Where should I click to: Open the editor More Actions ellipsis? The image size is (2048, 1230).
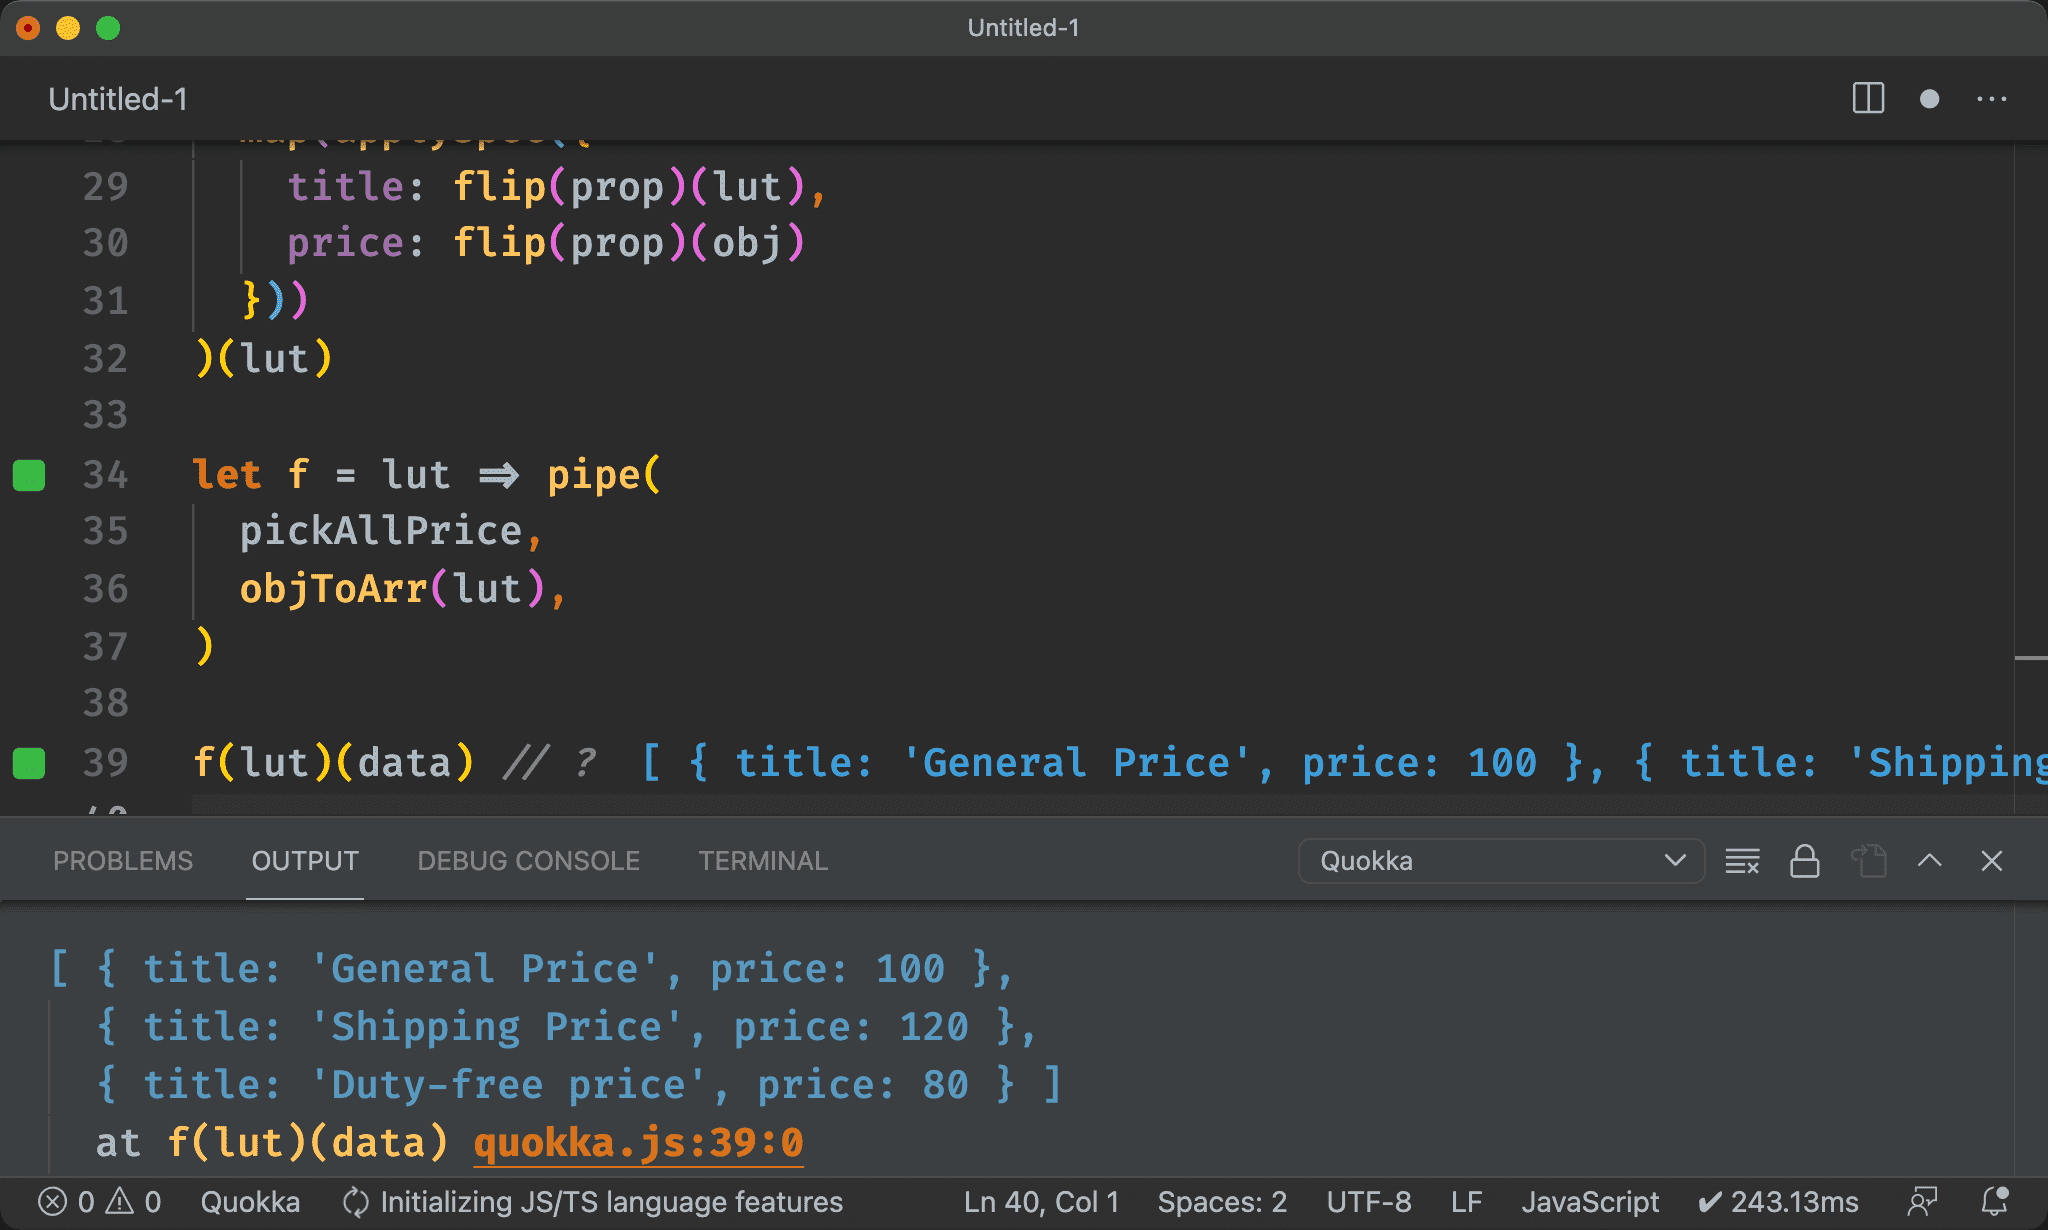click(x=1991, y=99)
